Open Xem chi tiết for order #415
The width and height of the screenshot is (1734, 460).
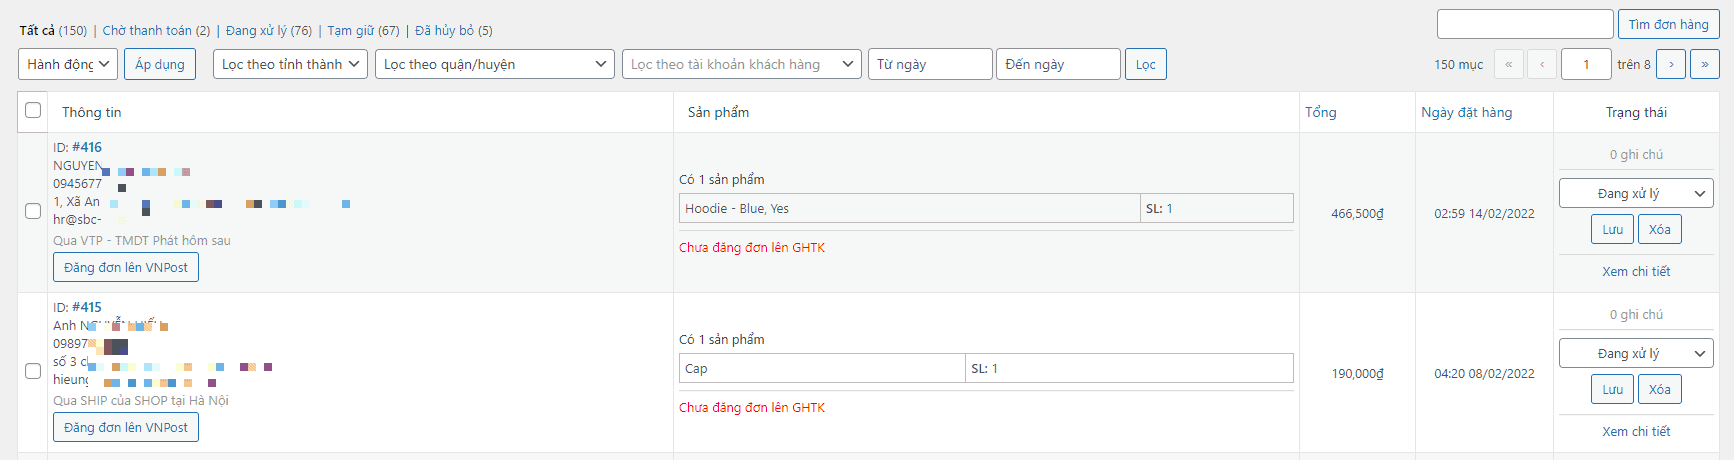pyautogui.click(x=1636, y=431)
